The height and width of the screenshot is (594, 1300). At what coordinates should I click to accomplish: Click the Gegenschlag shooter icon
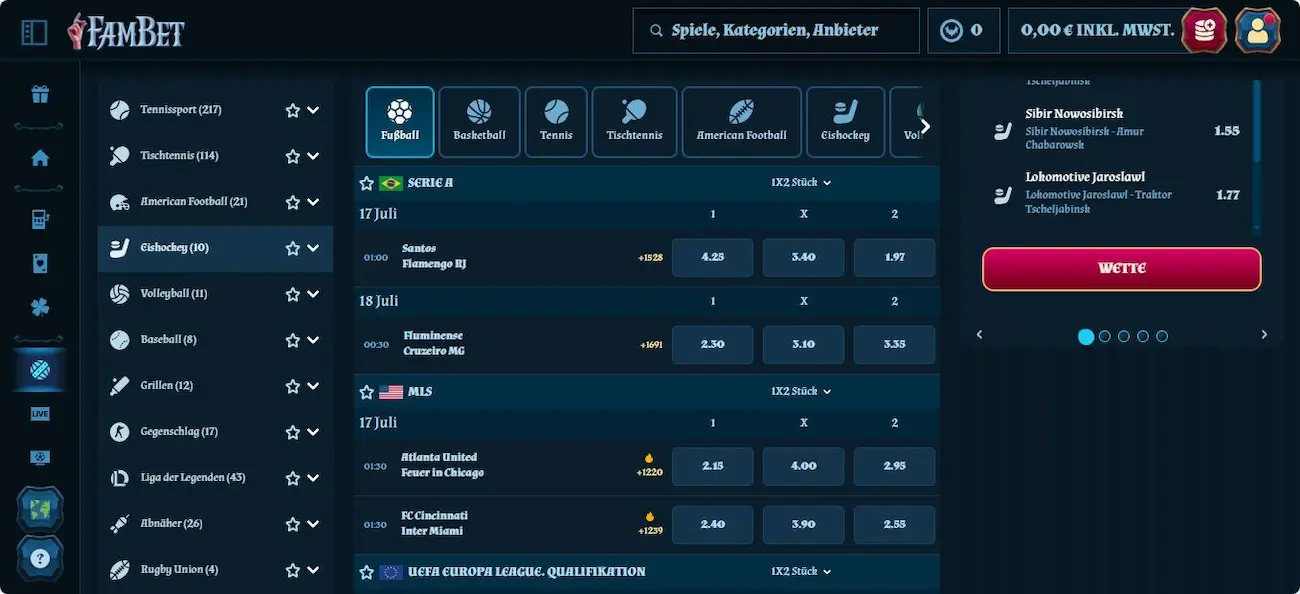tap(120, 432)
